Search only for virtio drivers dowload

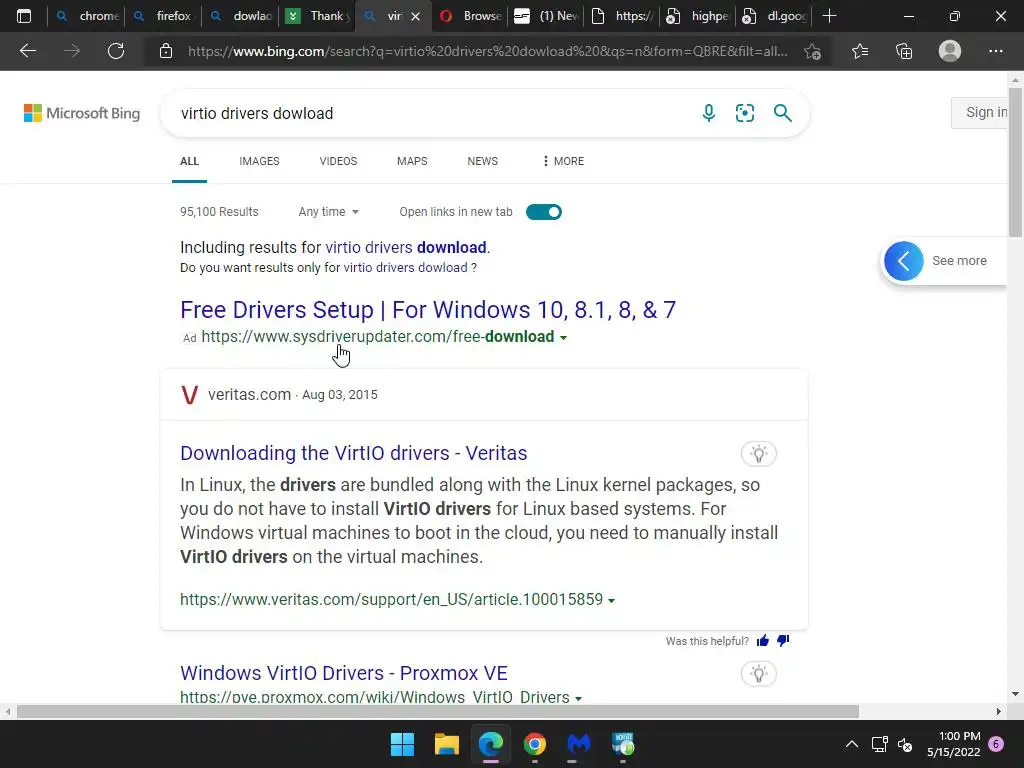click(405, 268)
